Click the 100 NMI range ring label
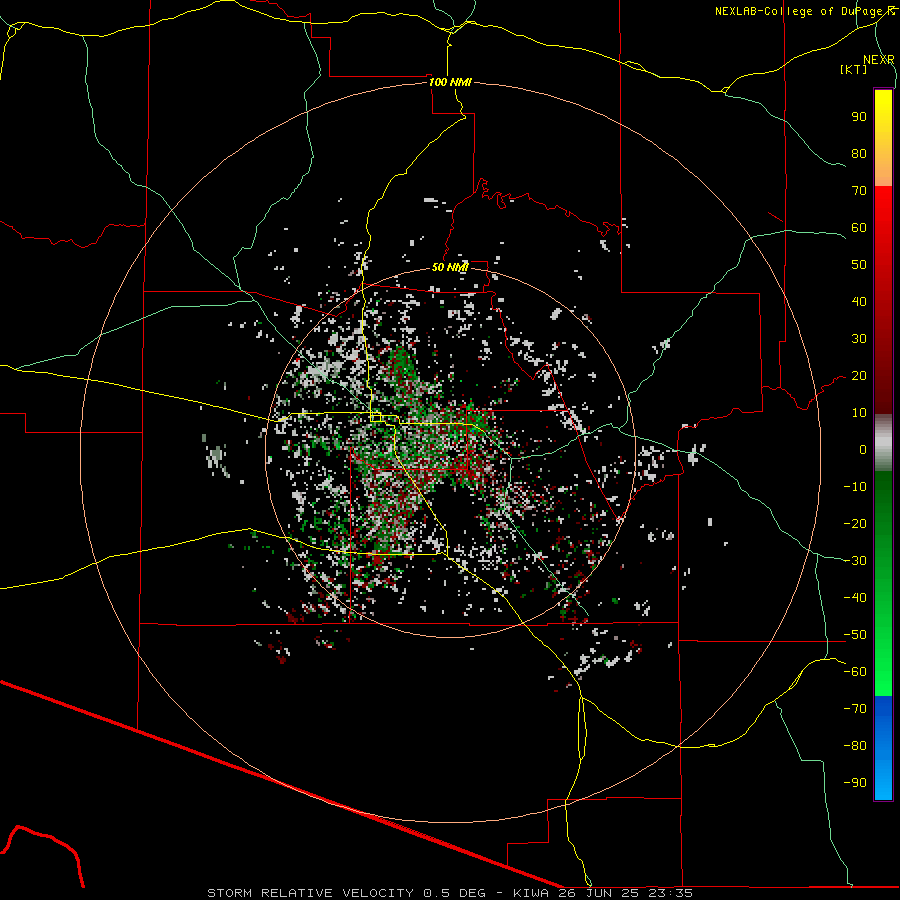Screen dimensions: 900x900 450,82
